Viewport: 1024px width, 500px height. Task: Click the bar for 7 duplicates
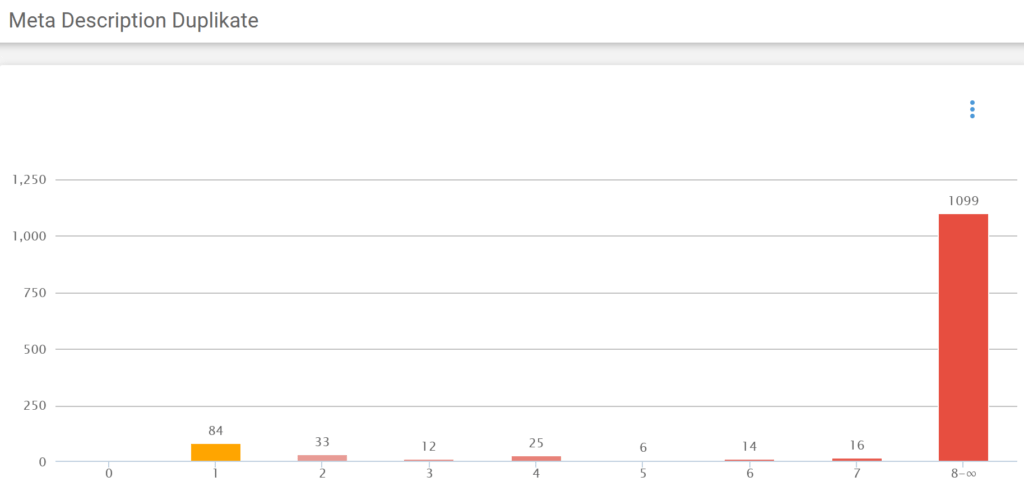coord(857,460)
